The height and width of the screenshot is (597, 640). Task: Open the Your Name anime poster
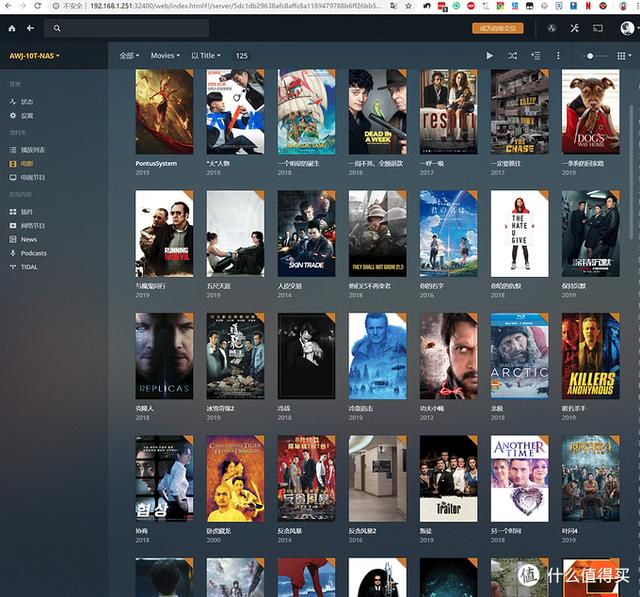tap(449, 233)
